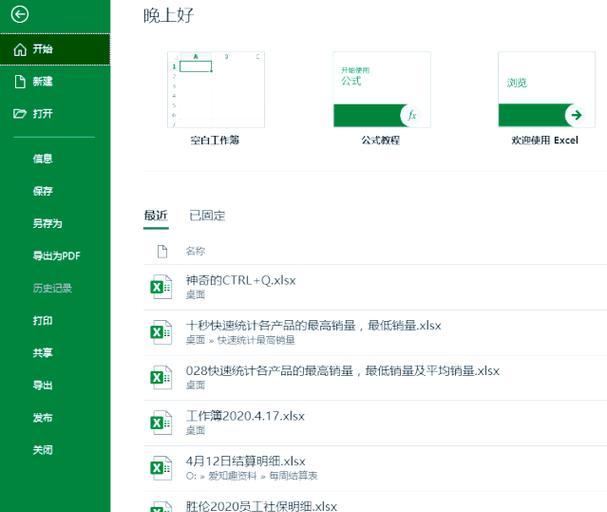Click the fx icon on formula template

point(412,115)
